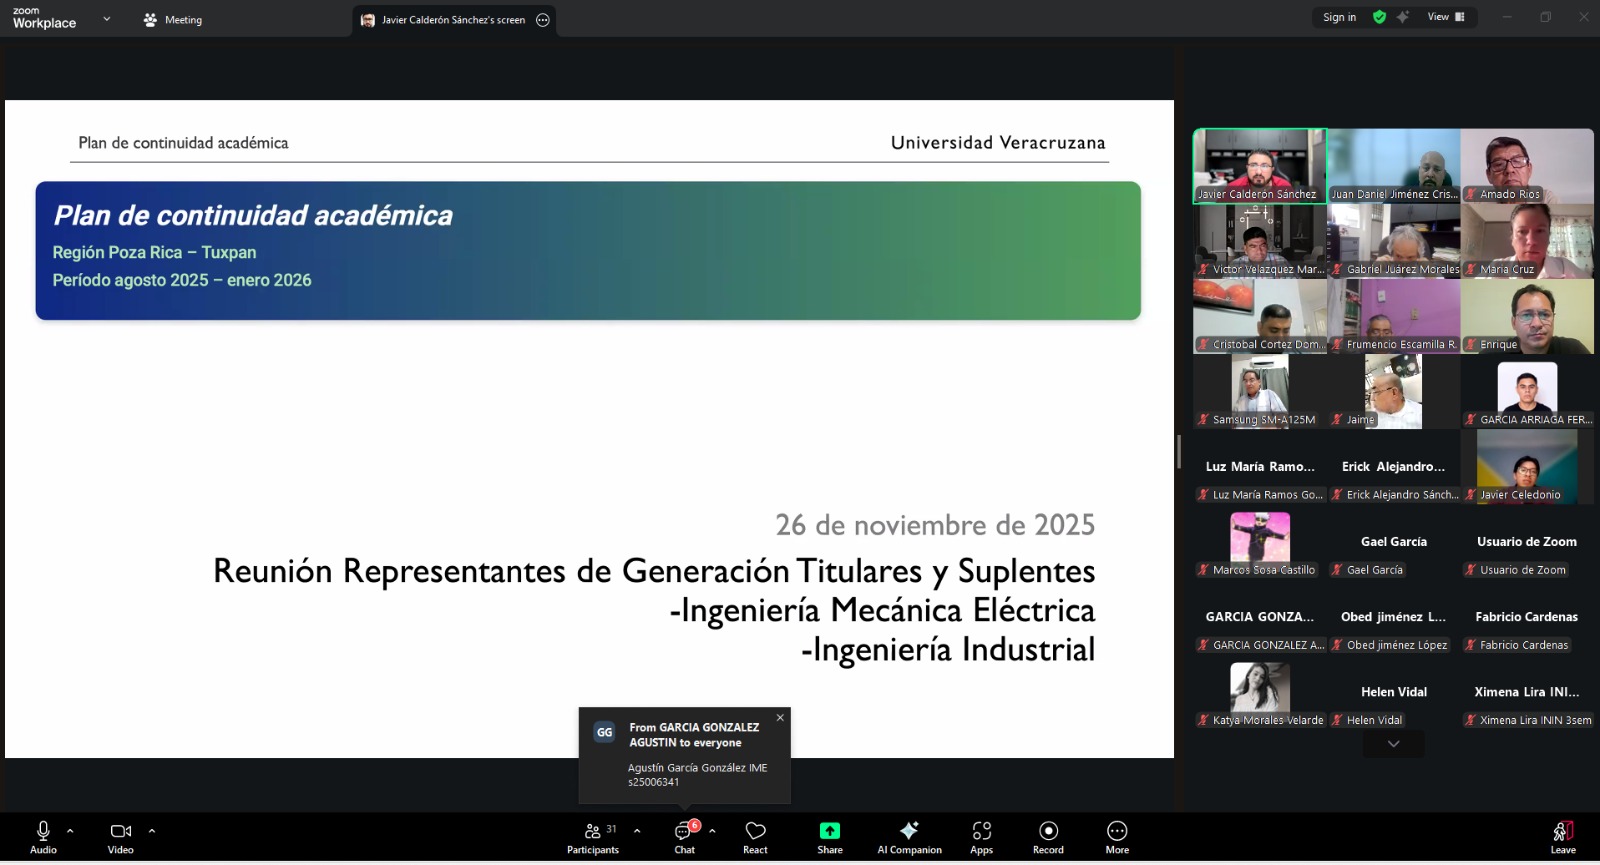Image resolution: width=1600 pixels, height=865 pixels.
Task: Click the React icon
Action: tap(755, 837)
